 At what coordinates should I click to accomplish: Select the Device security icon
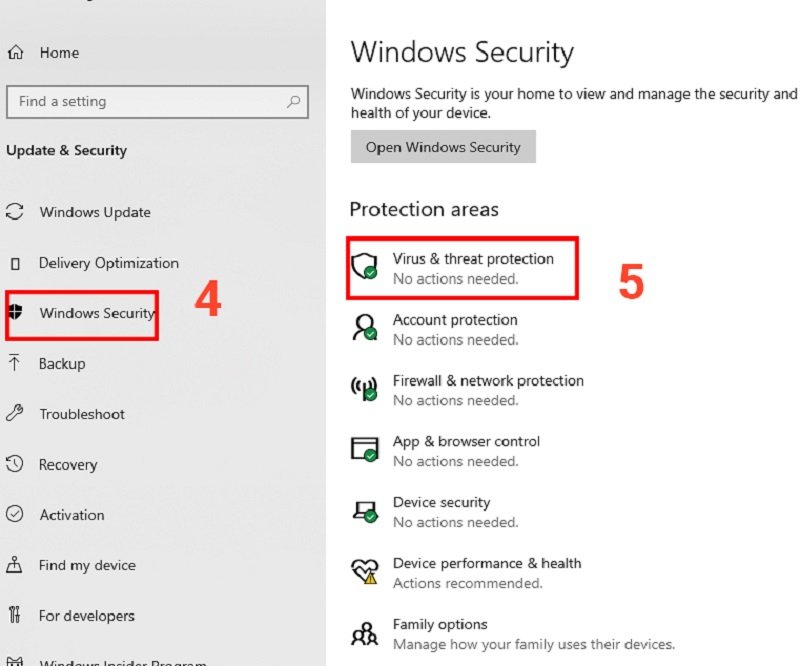[366, 510]
